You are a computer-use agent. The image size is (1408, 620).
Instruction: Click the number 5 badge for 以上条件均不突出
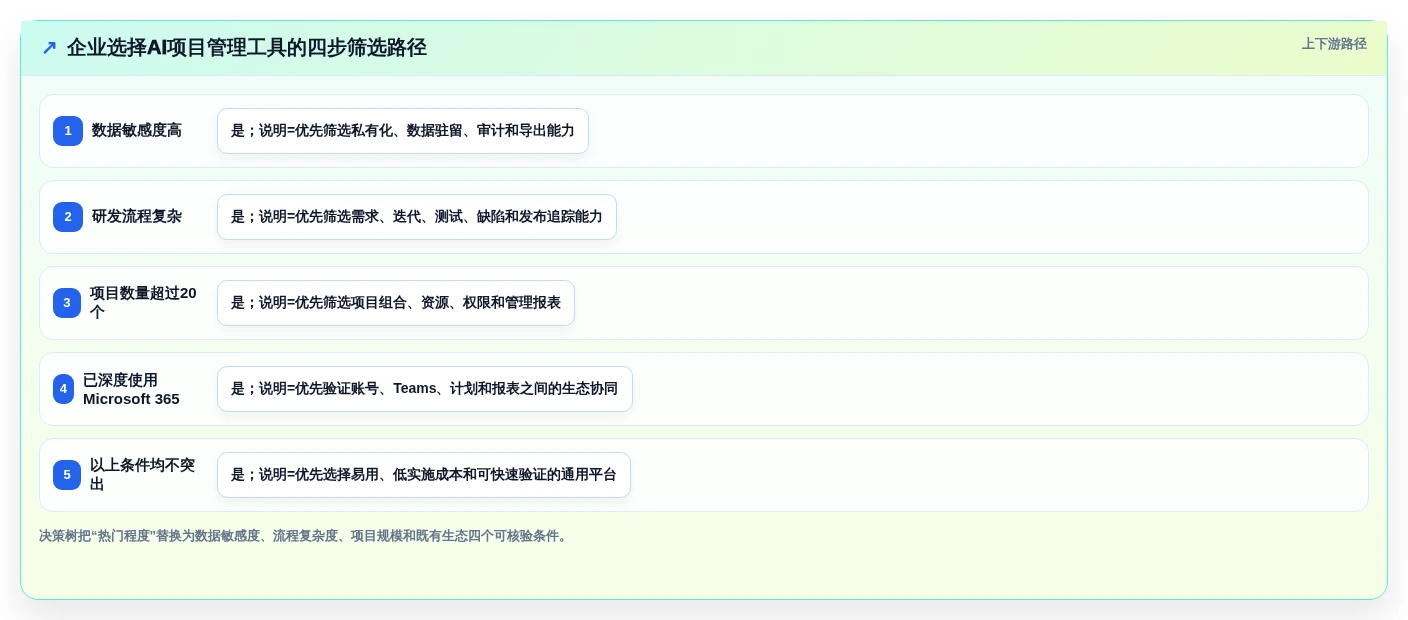point(67,475)
